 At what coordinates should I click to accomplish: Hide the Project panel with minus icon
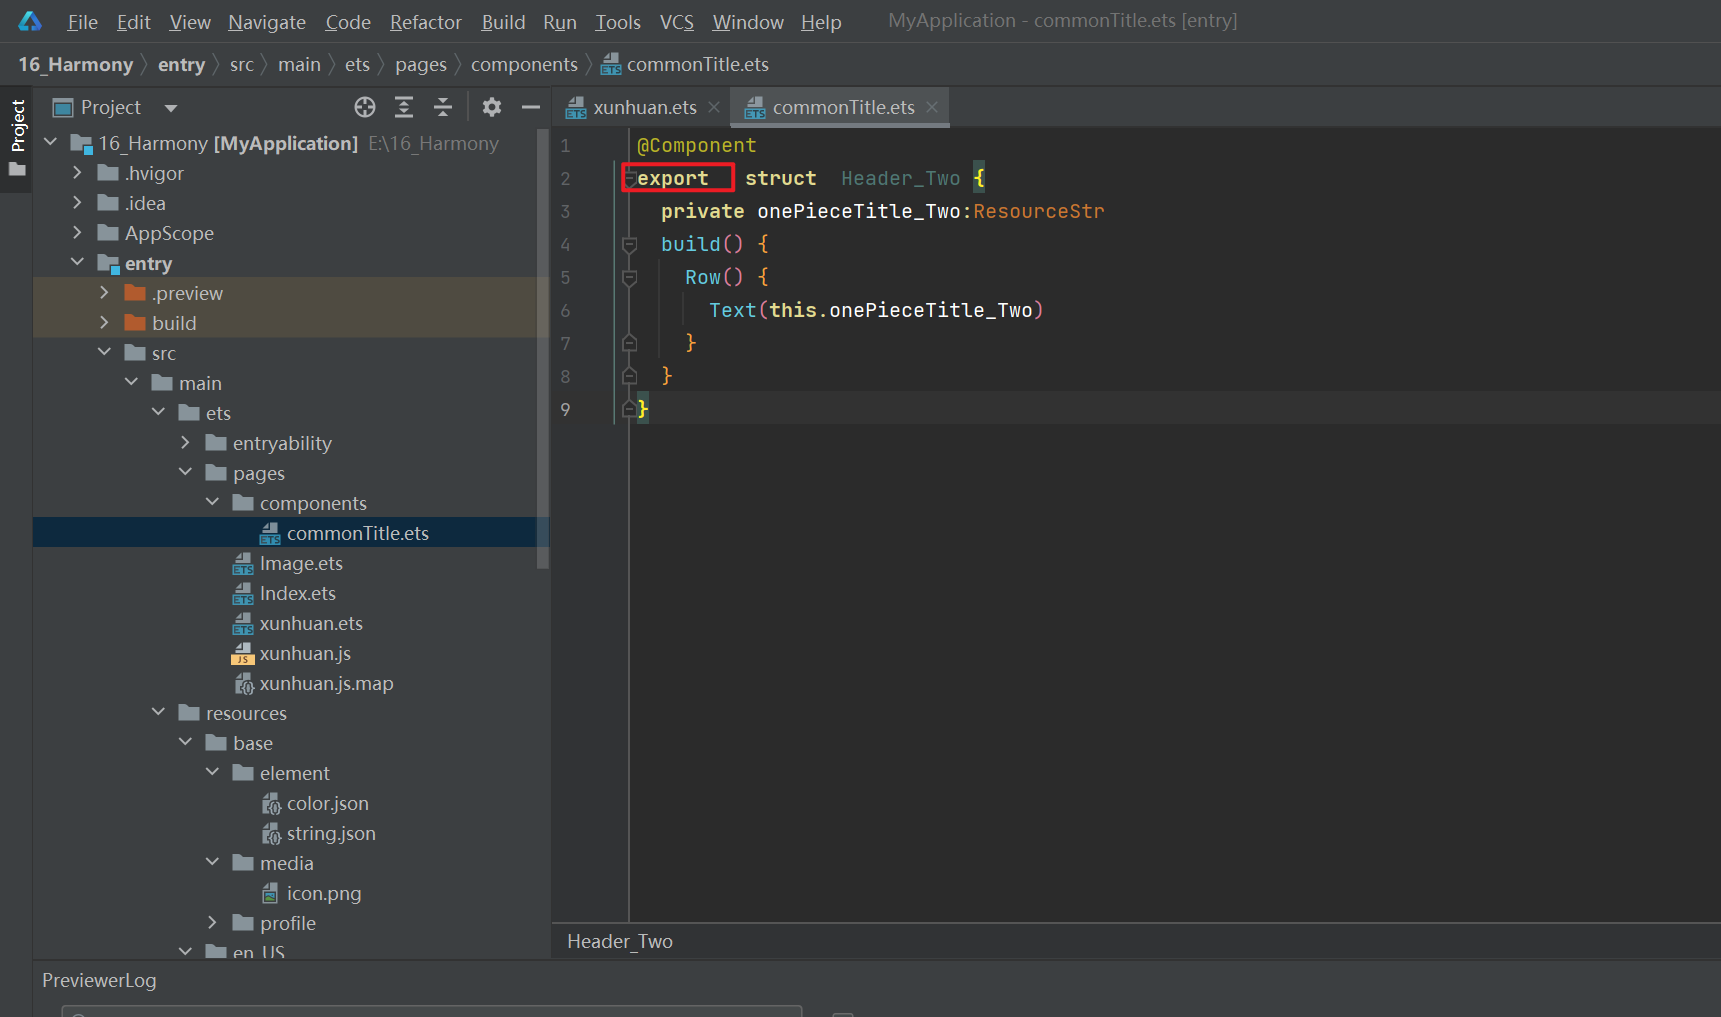pyautogui.click(x=531, y=107)
